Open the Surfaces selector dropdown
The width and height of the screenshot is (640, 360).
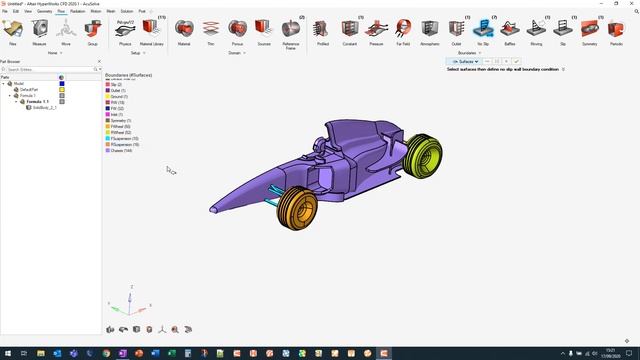(465, 62)
